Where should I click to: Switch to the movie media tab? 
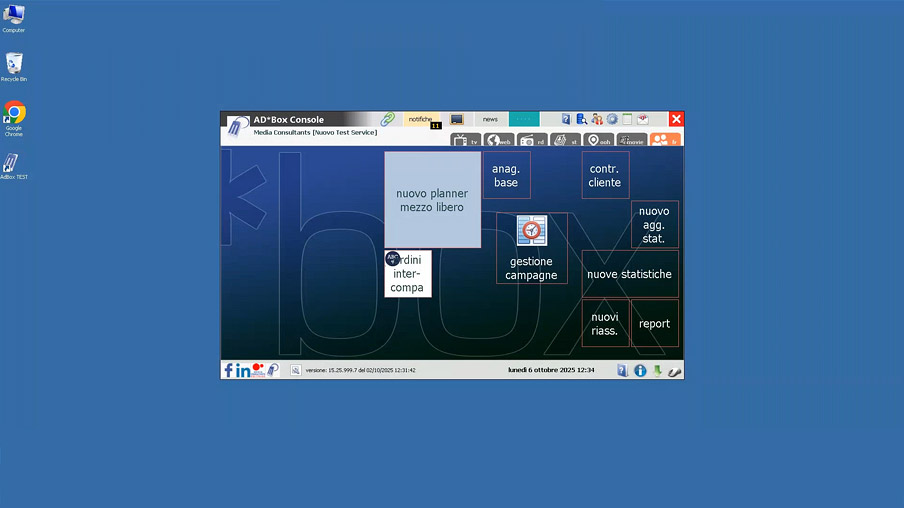(631, 141)
